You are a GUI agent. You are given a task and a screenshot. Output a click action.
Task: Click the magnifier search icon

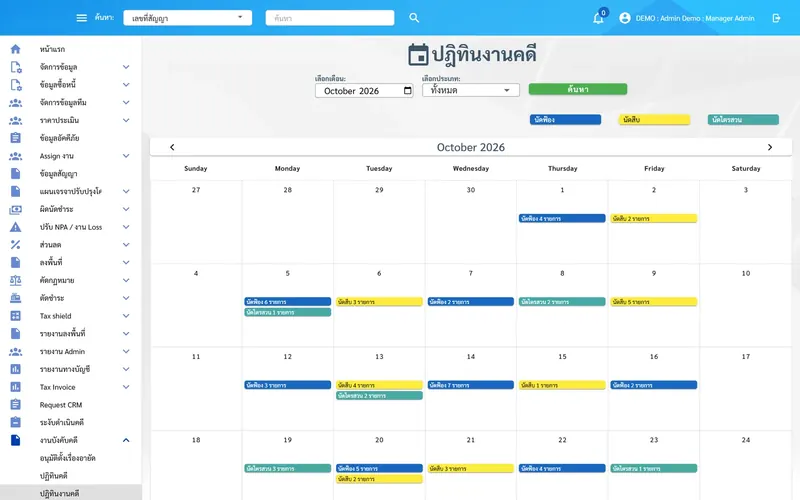pyautogui.click(x=414, y=18)
